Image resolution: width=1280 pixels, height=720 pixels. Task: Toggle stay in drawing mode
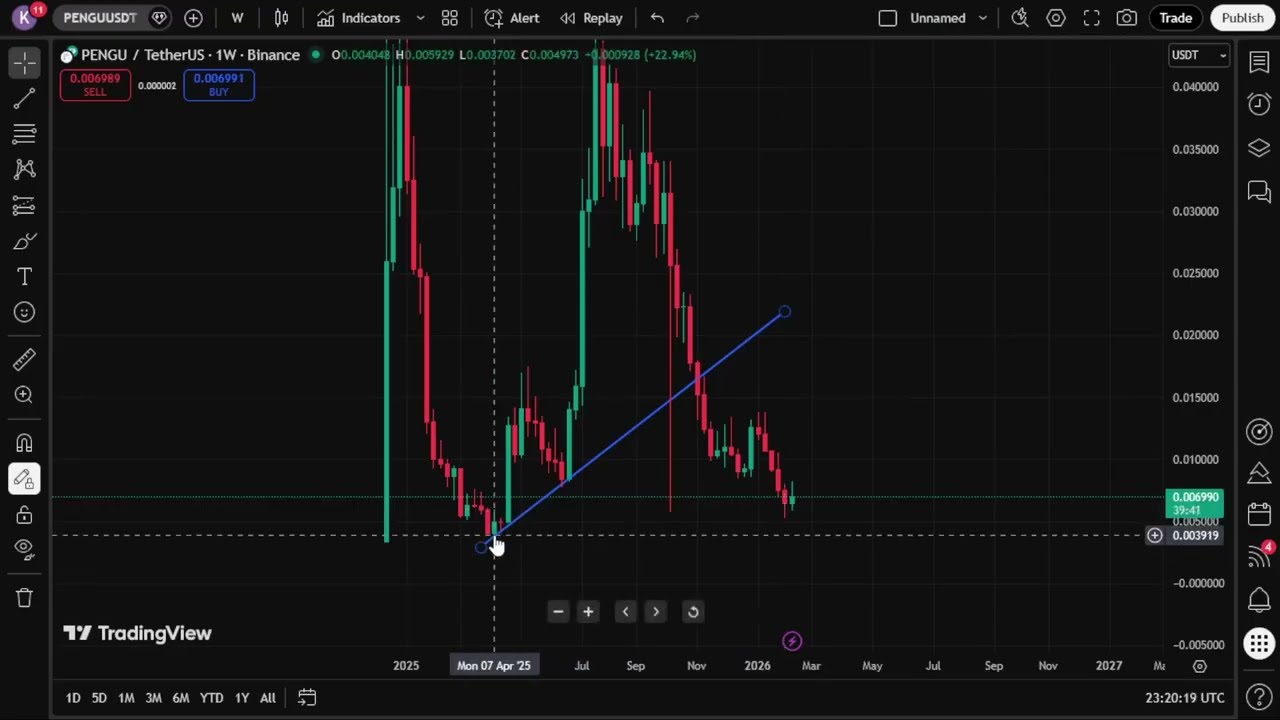pos(24,479)
